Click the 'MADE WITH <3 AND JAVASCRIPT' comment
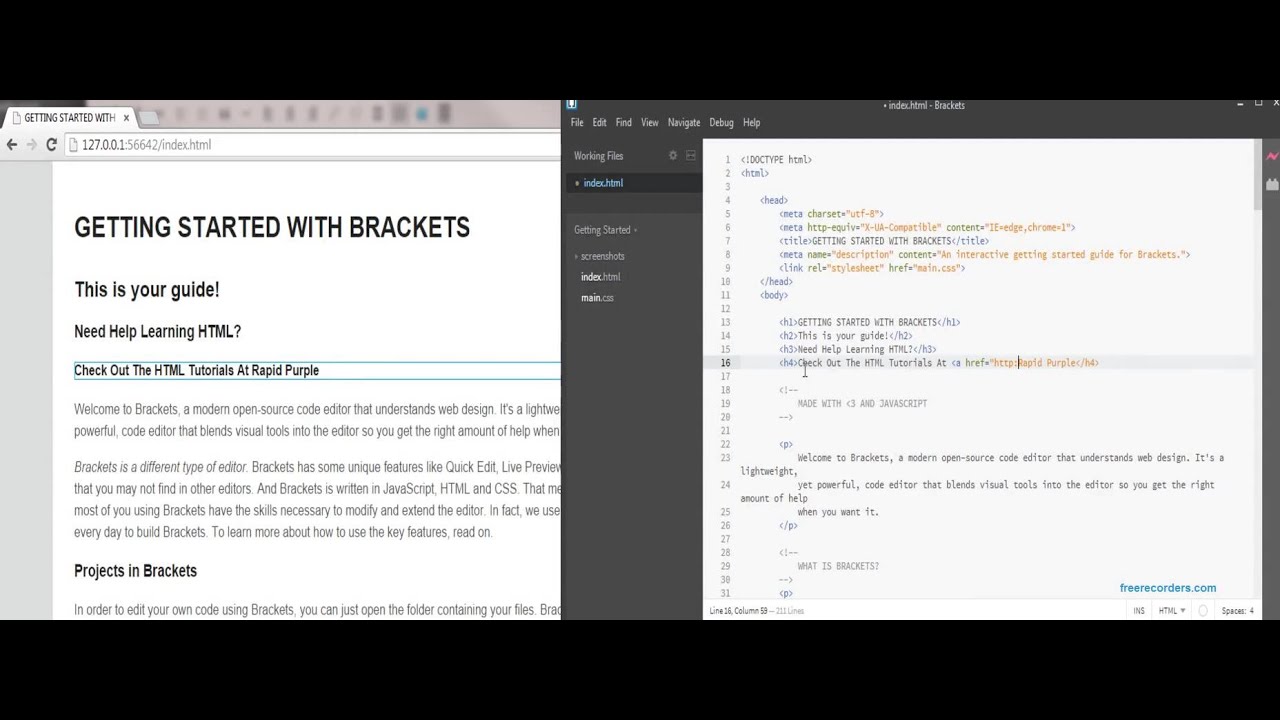This screenshot has width=1280, height=720. tap(862, 404)
